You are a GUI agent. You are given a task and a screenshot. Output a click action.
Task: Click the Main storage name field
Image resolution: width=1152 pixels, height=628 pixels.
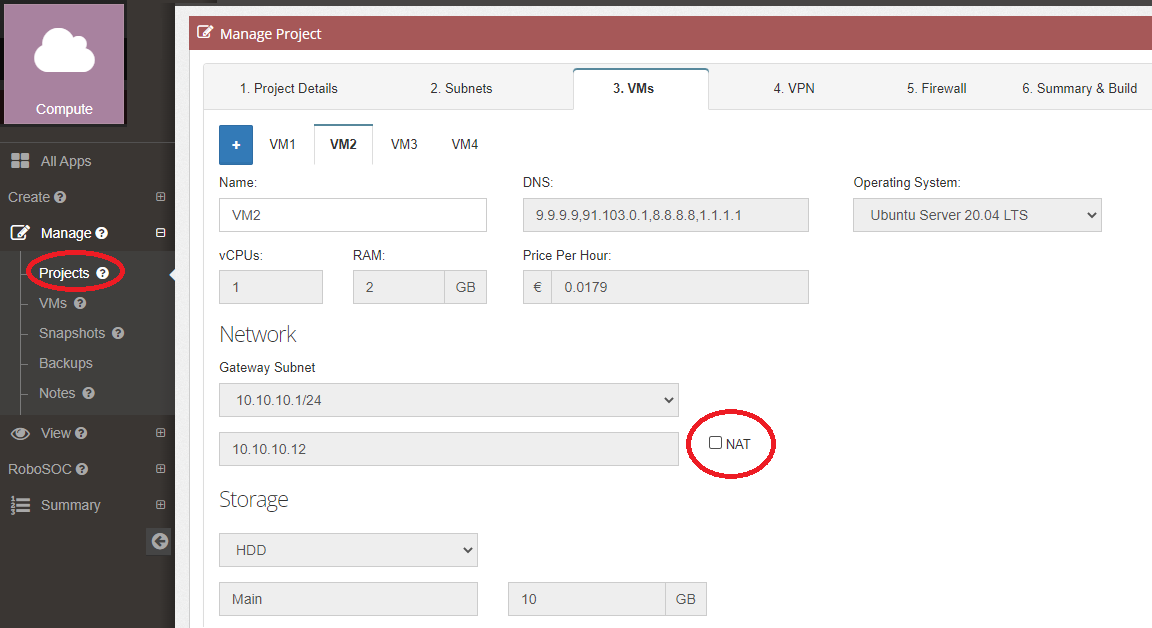pyautogui.click(x=348, y=599)
